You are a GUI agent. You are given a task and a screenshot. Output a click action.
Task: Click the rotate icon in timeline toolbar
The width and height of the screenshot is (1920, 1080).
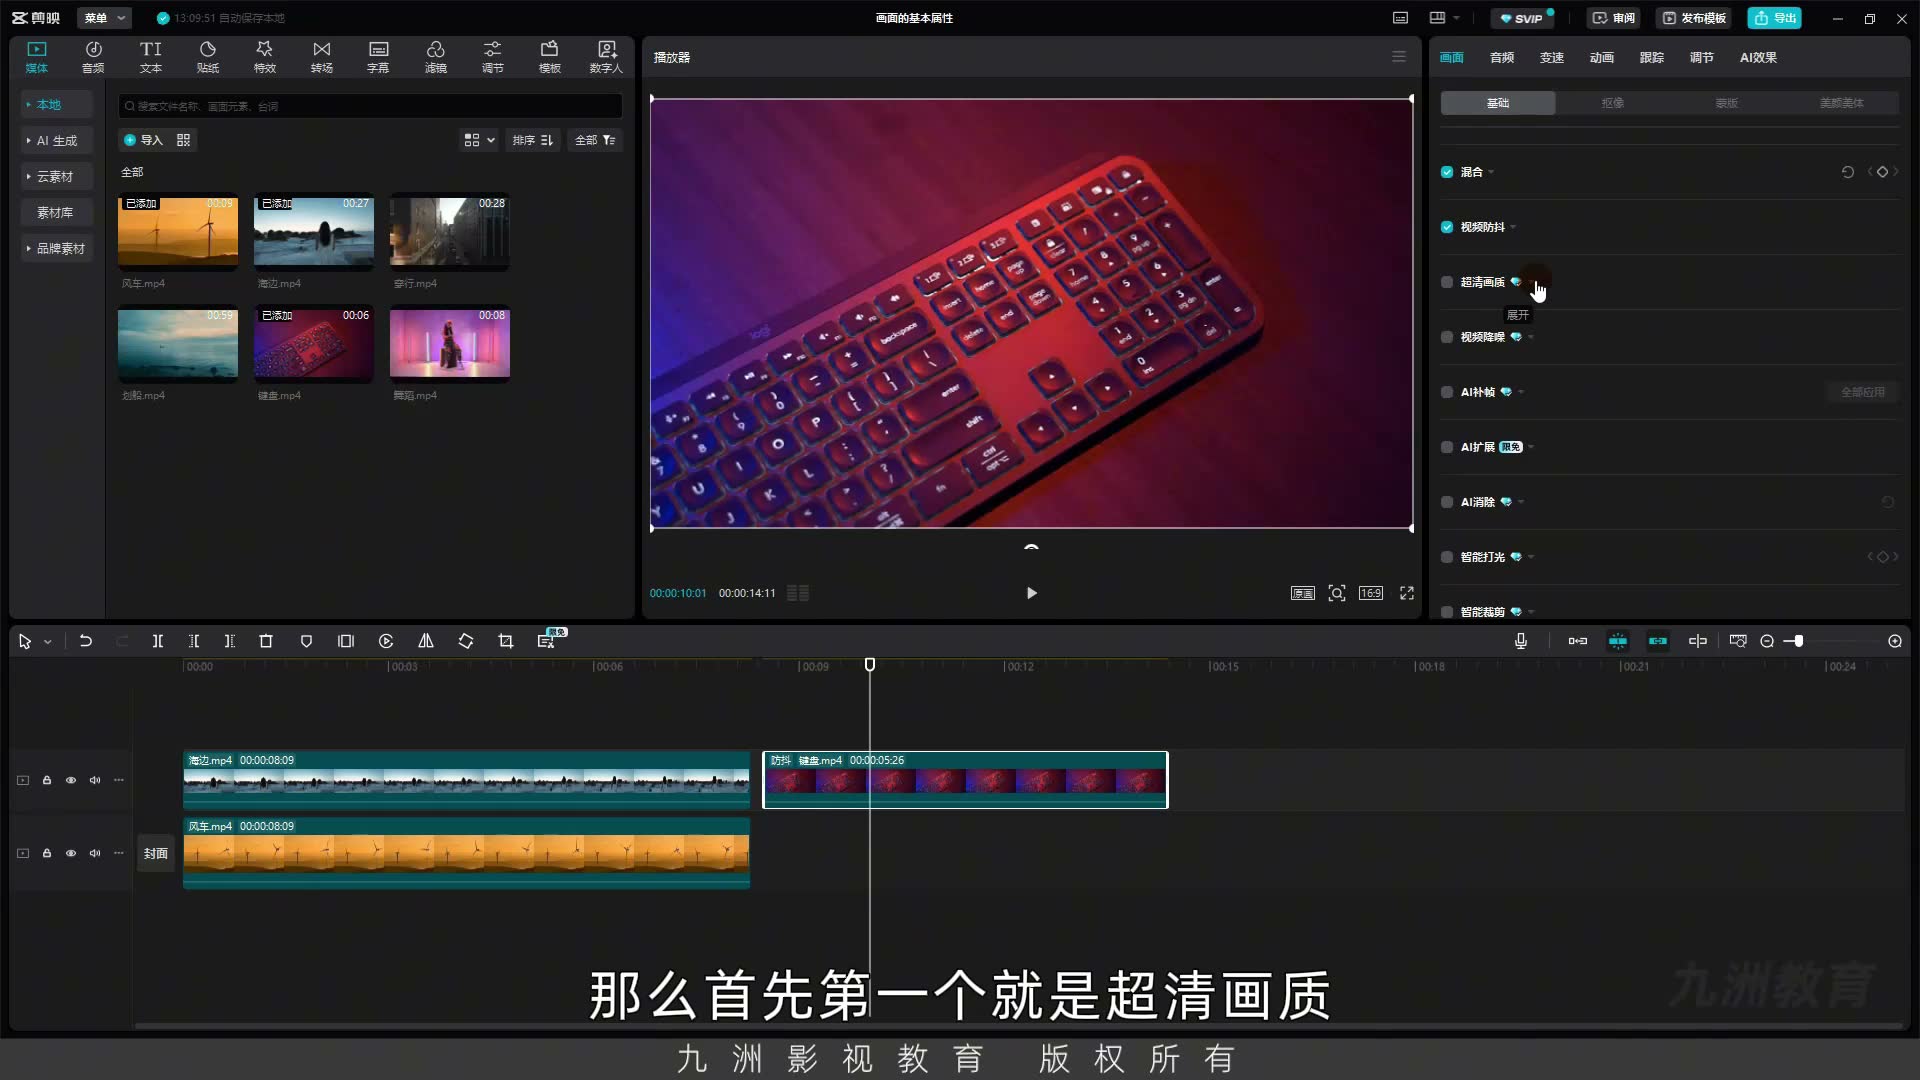(x=466, y=641)
